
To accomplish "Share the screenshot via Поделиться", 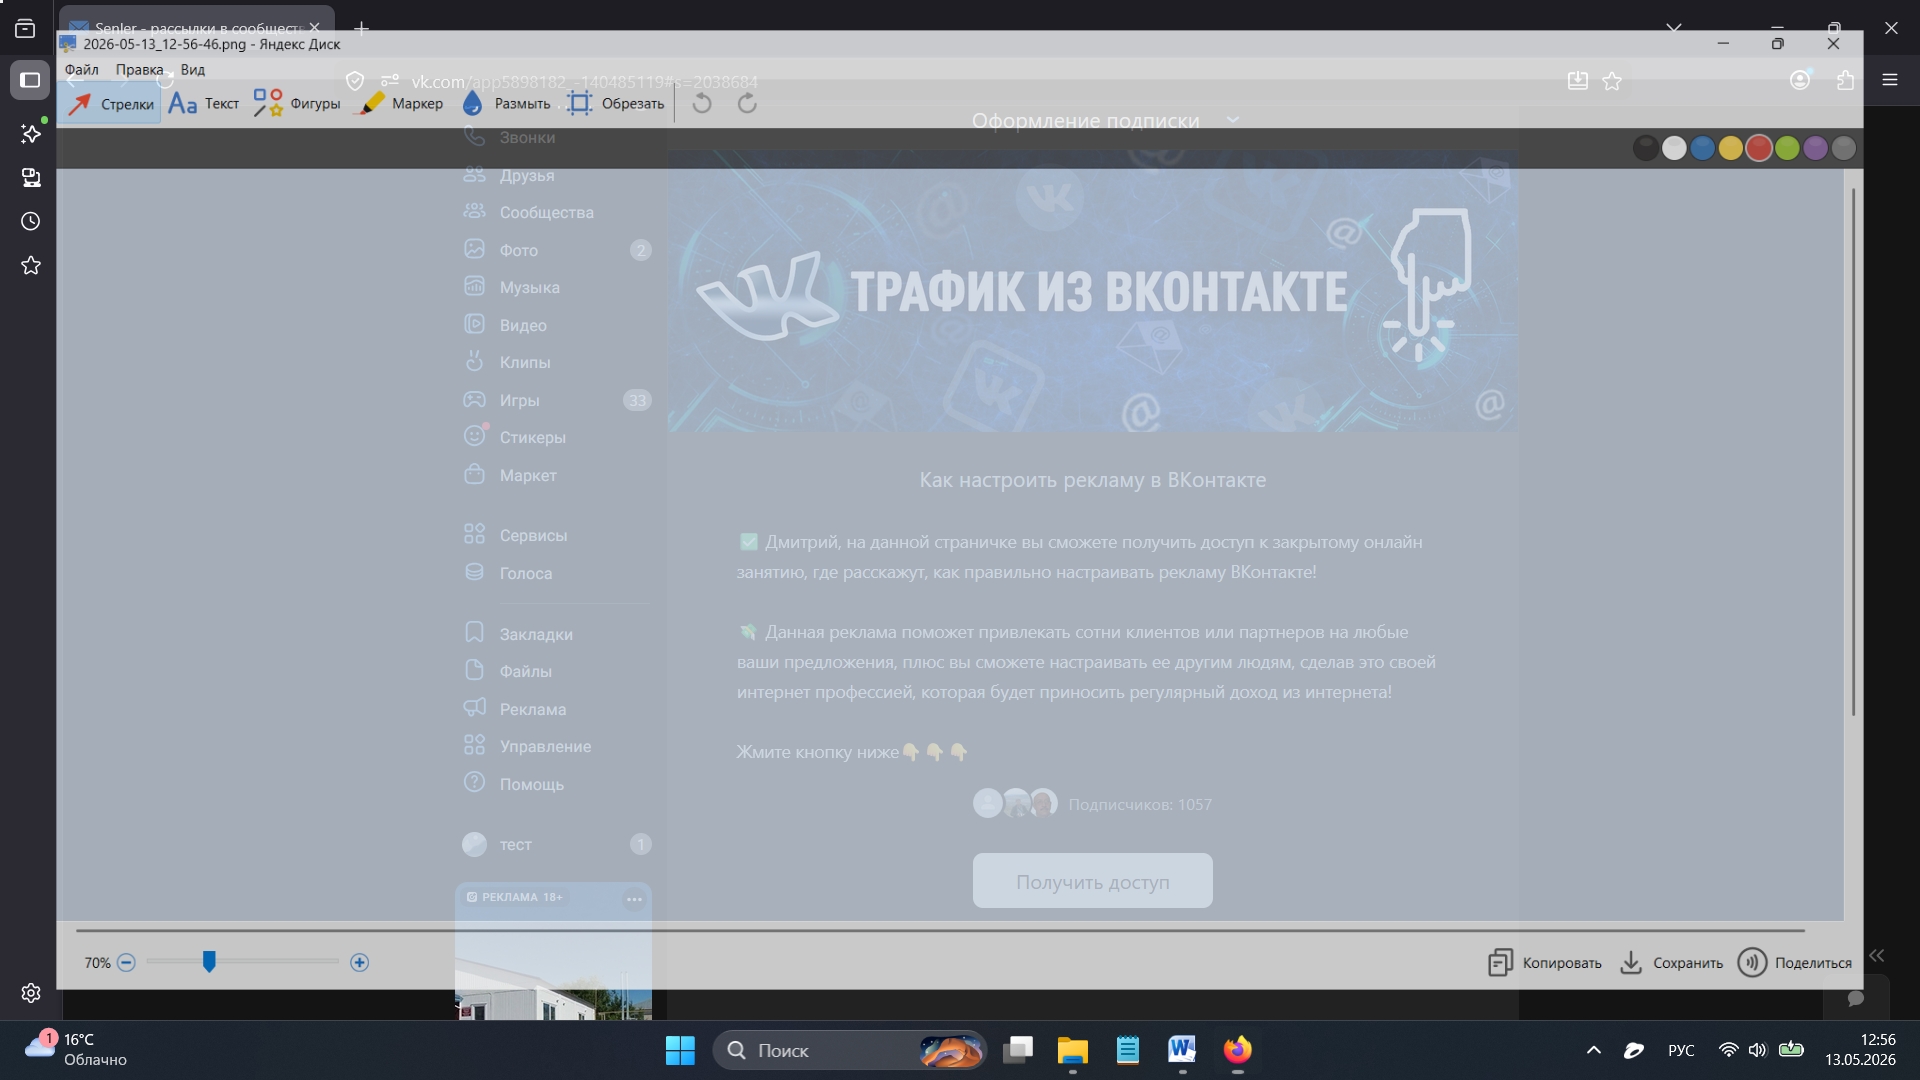I will click(x=1795, y=963).
